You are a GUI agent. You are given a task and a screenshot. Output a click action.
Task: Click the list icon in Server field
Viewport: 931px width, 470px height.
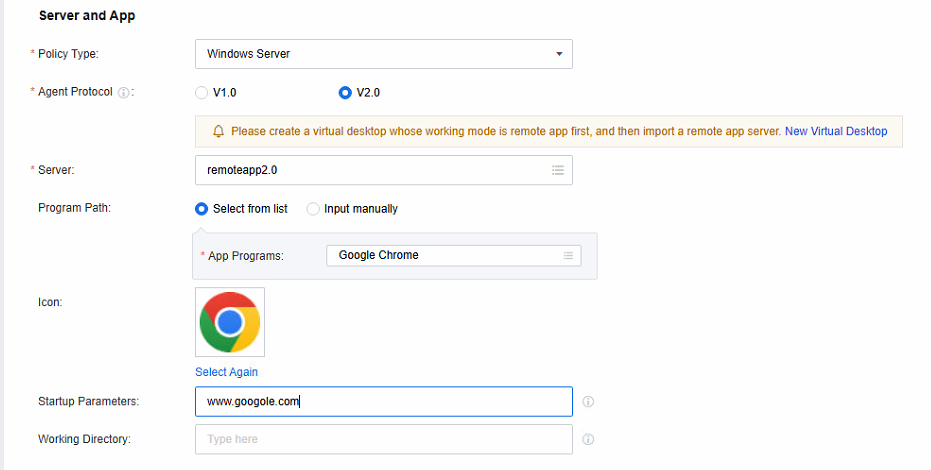pos(558,170)
